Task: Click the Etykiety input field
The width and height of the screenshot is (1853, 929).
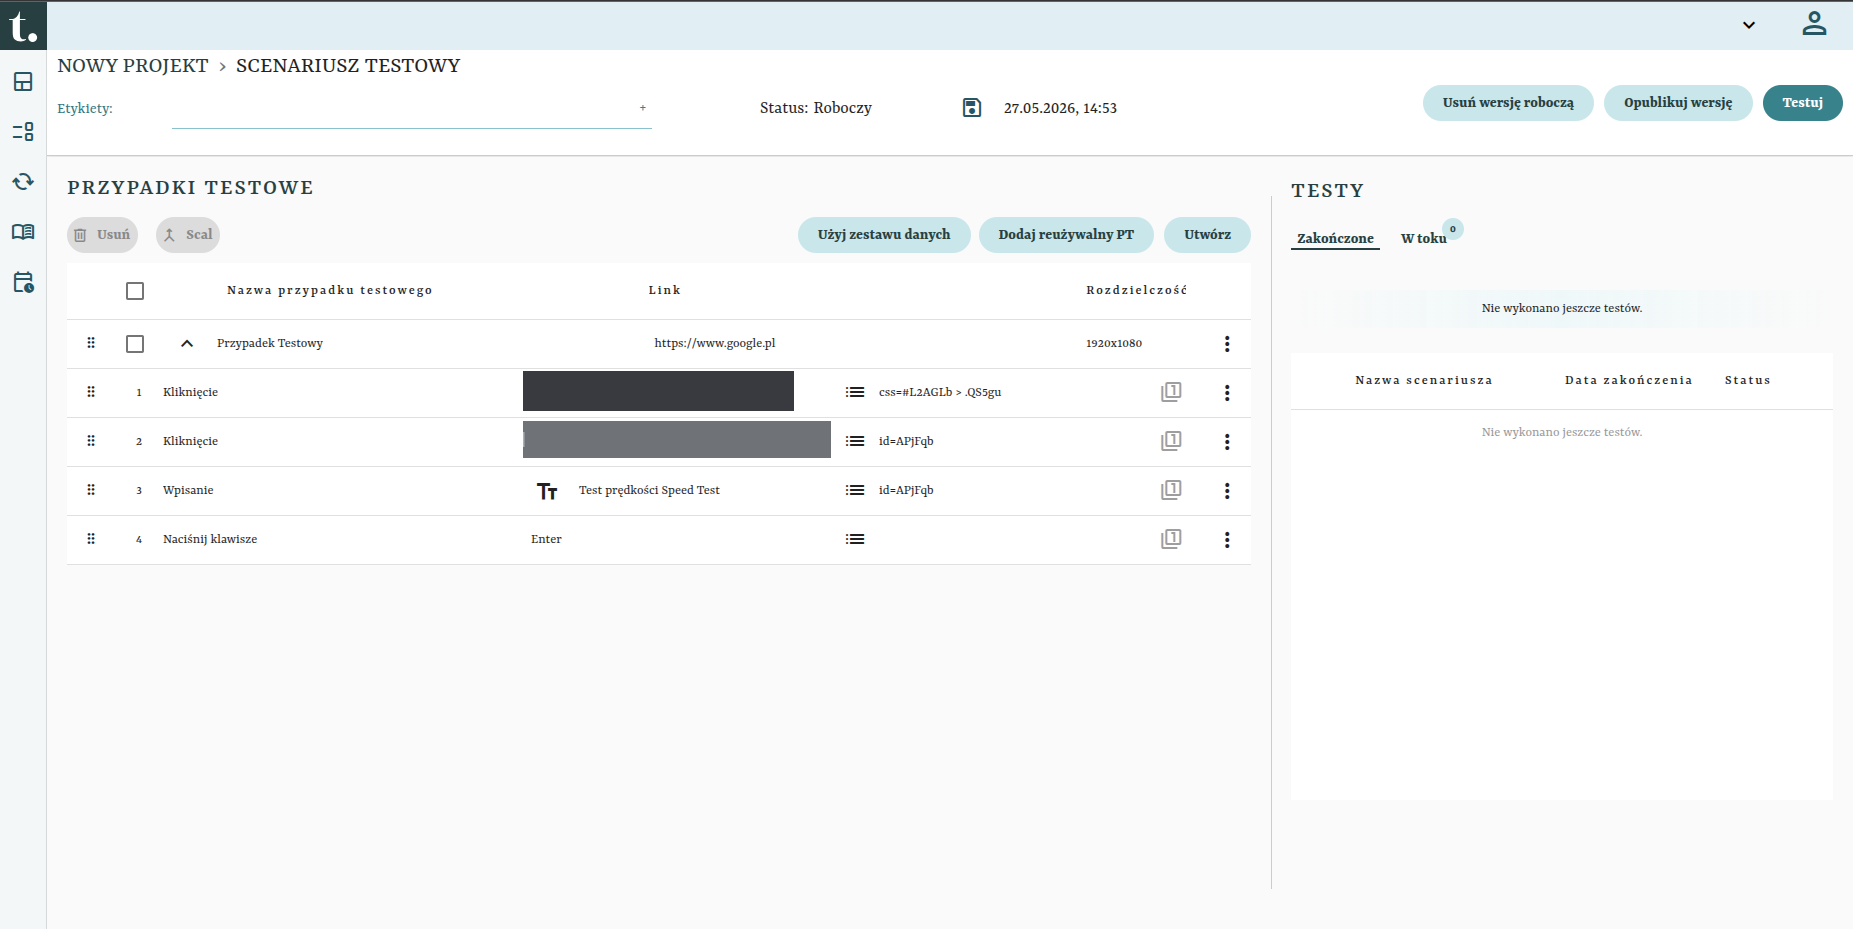Action: [411, 109]
